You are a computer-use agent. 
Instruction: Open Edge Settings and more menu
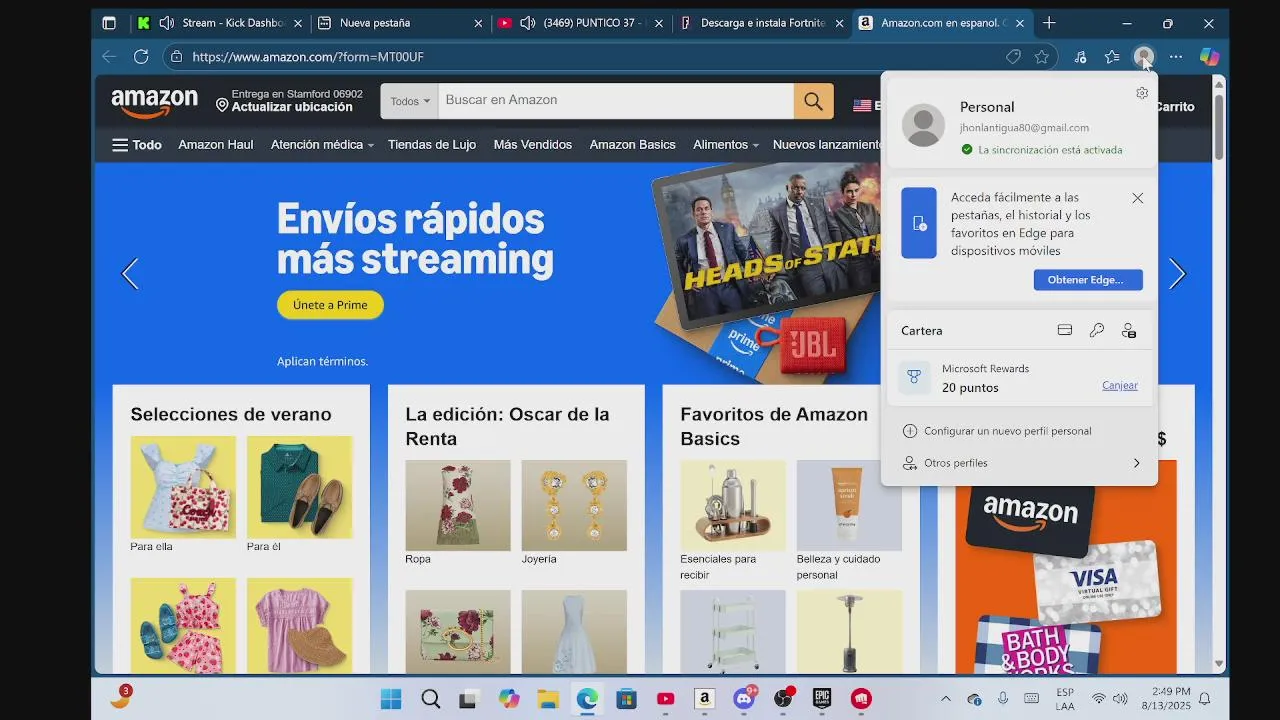coord(1176,57)
